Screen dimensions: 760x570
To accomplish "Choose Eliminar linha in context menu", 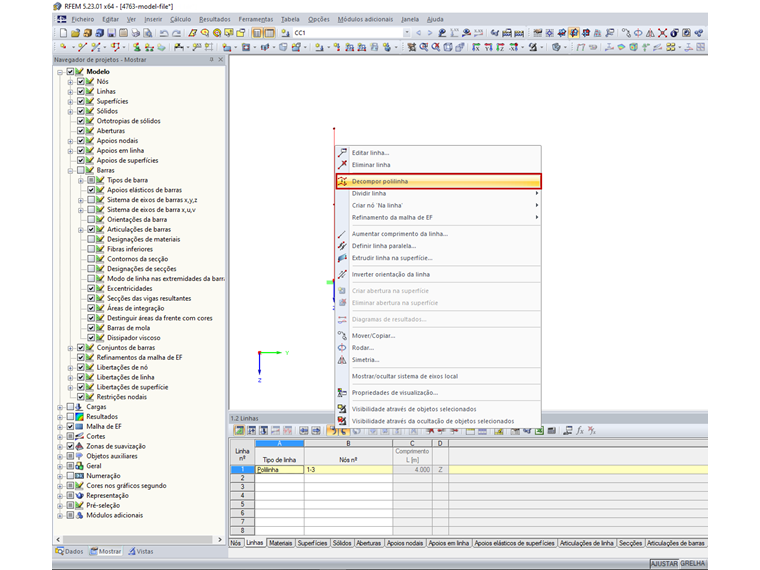I will [438, 165].
